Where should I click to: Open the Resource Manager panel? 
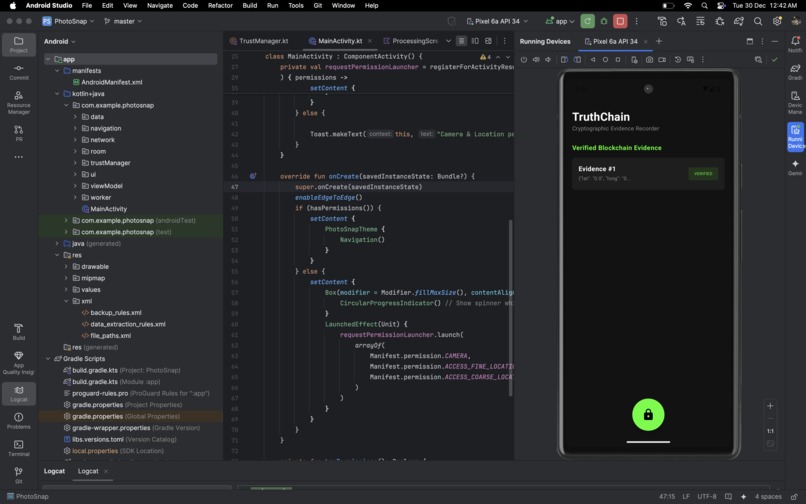click(19, 102)
